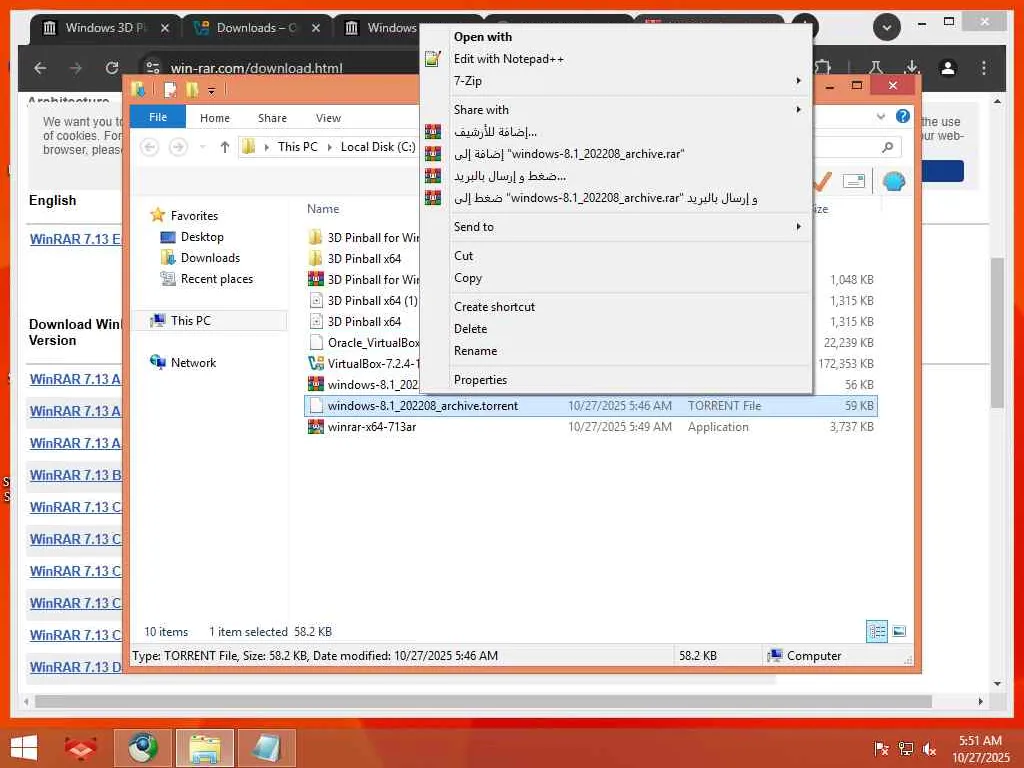Open Edit with Notepad++ in context menu

(508, 59)
